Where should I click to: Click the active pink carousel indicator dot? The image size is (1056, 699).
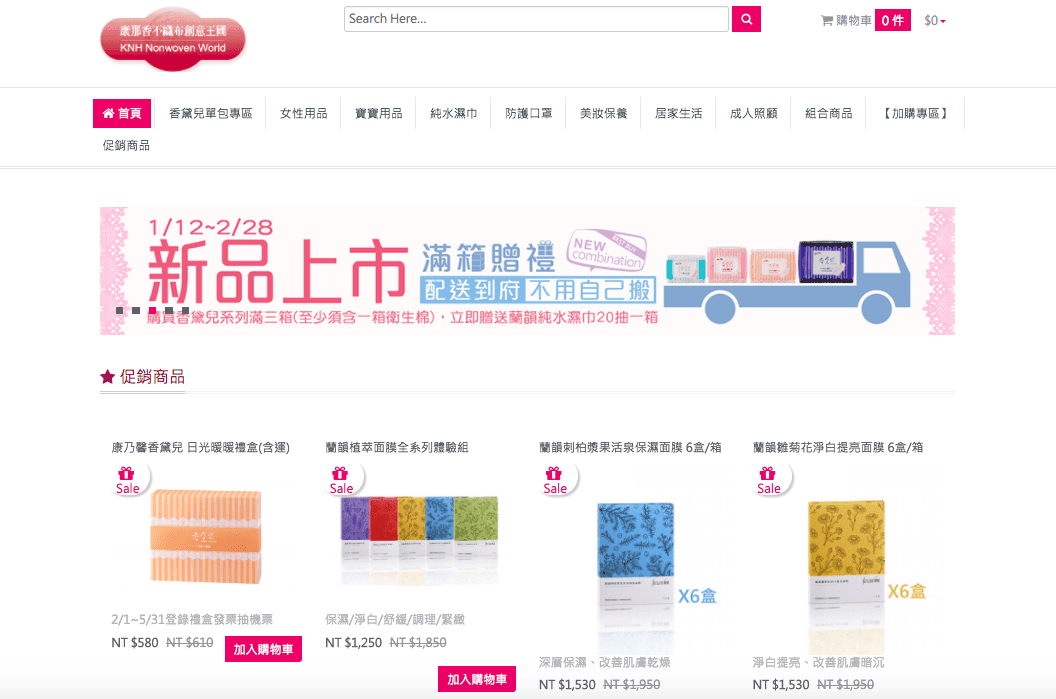pyautogui.click(x=153, y=310)
